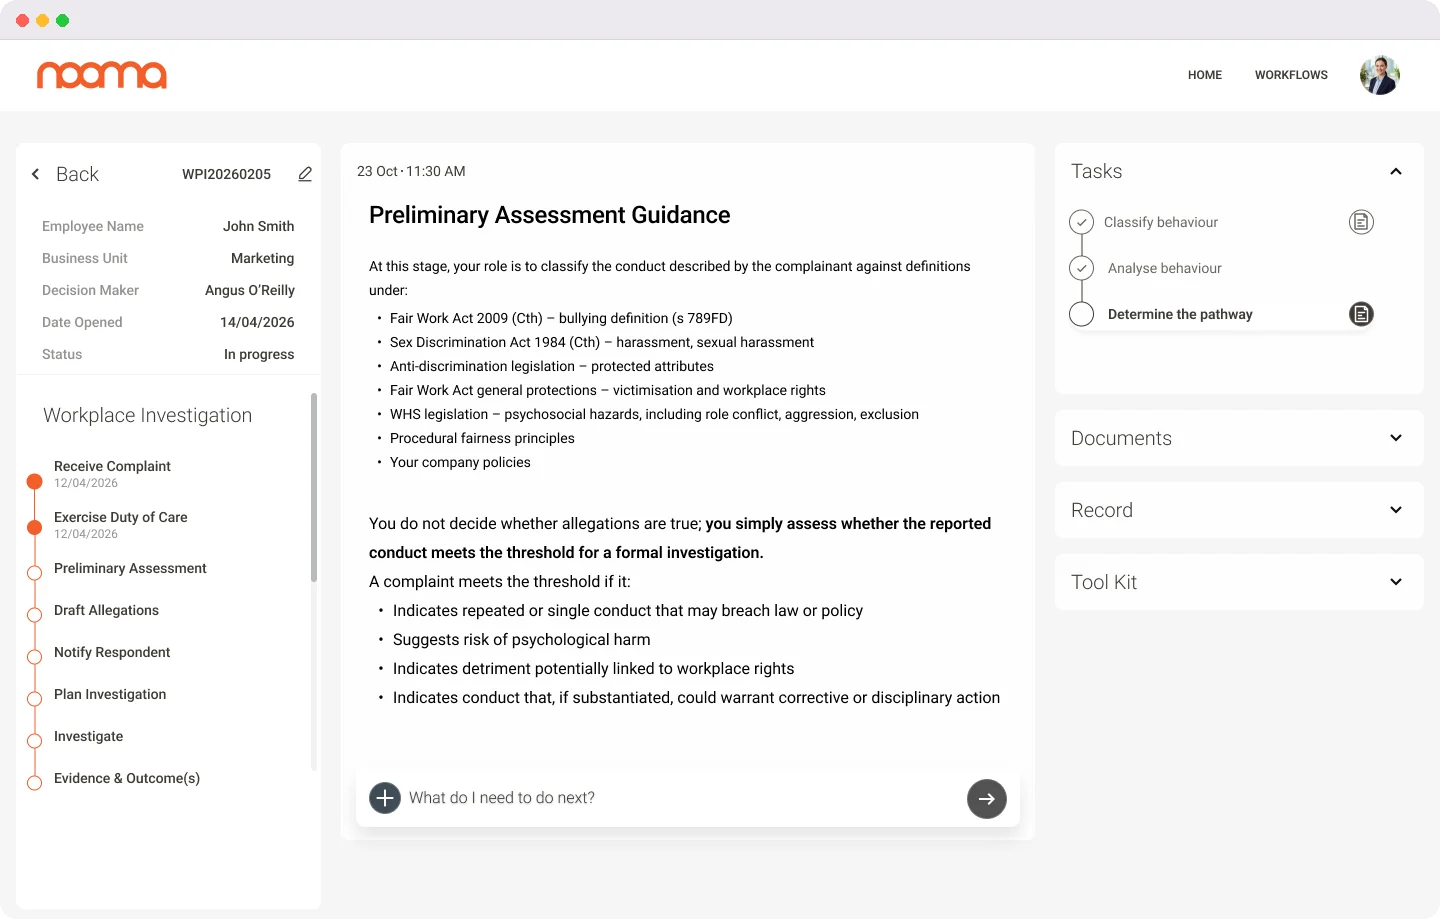Image resolution: width=1440 pixels, height=919 pixels.
Task: Send message with the arrow button
Action: pyautogui.click(x=987, y=799)
